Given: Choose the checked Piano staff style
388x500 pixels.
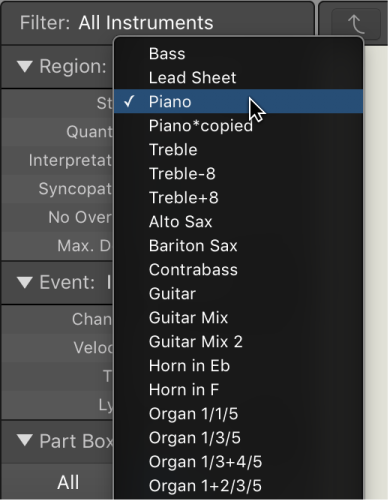Looking at the screenshot, I should (x=238, y=102).
